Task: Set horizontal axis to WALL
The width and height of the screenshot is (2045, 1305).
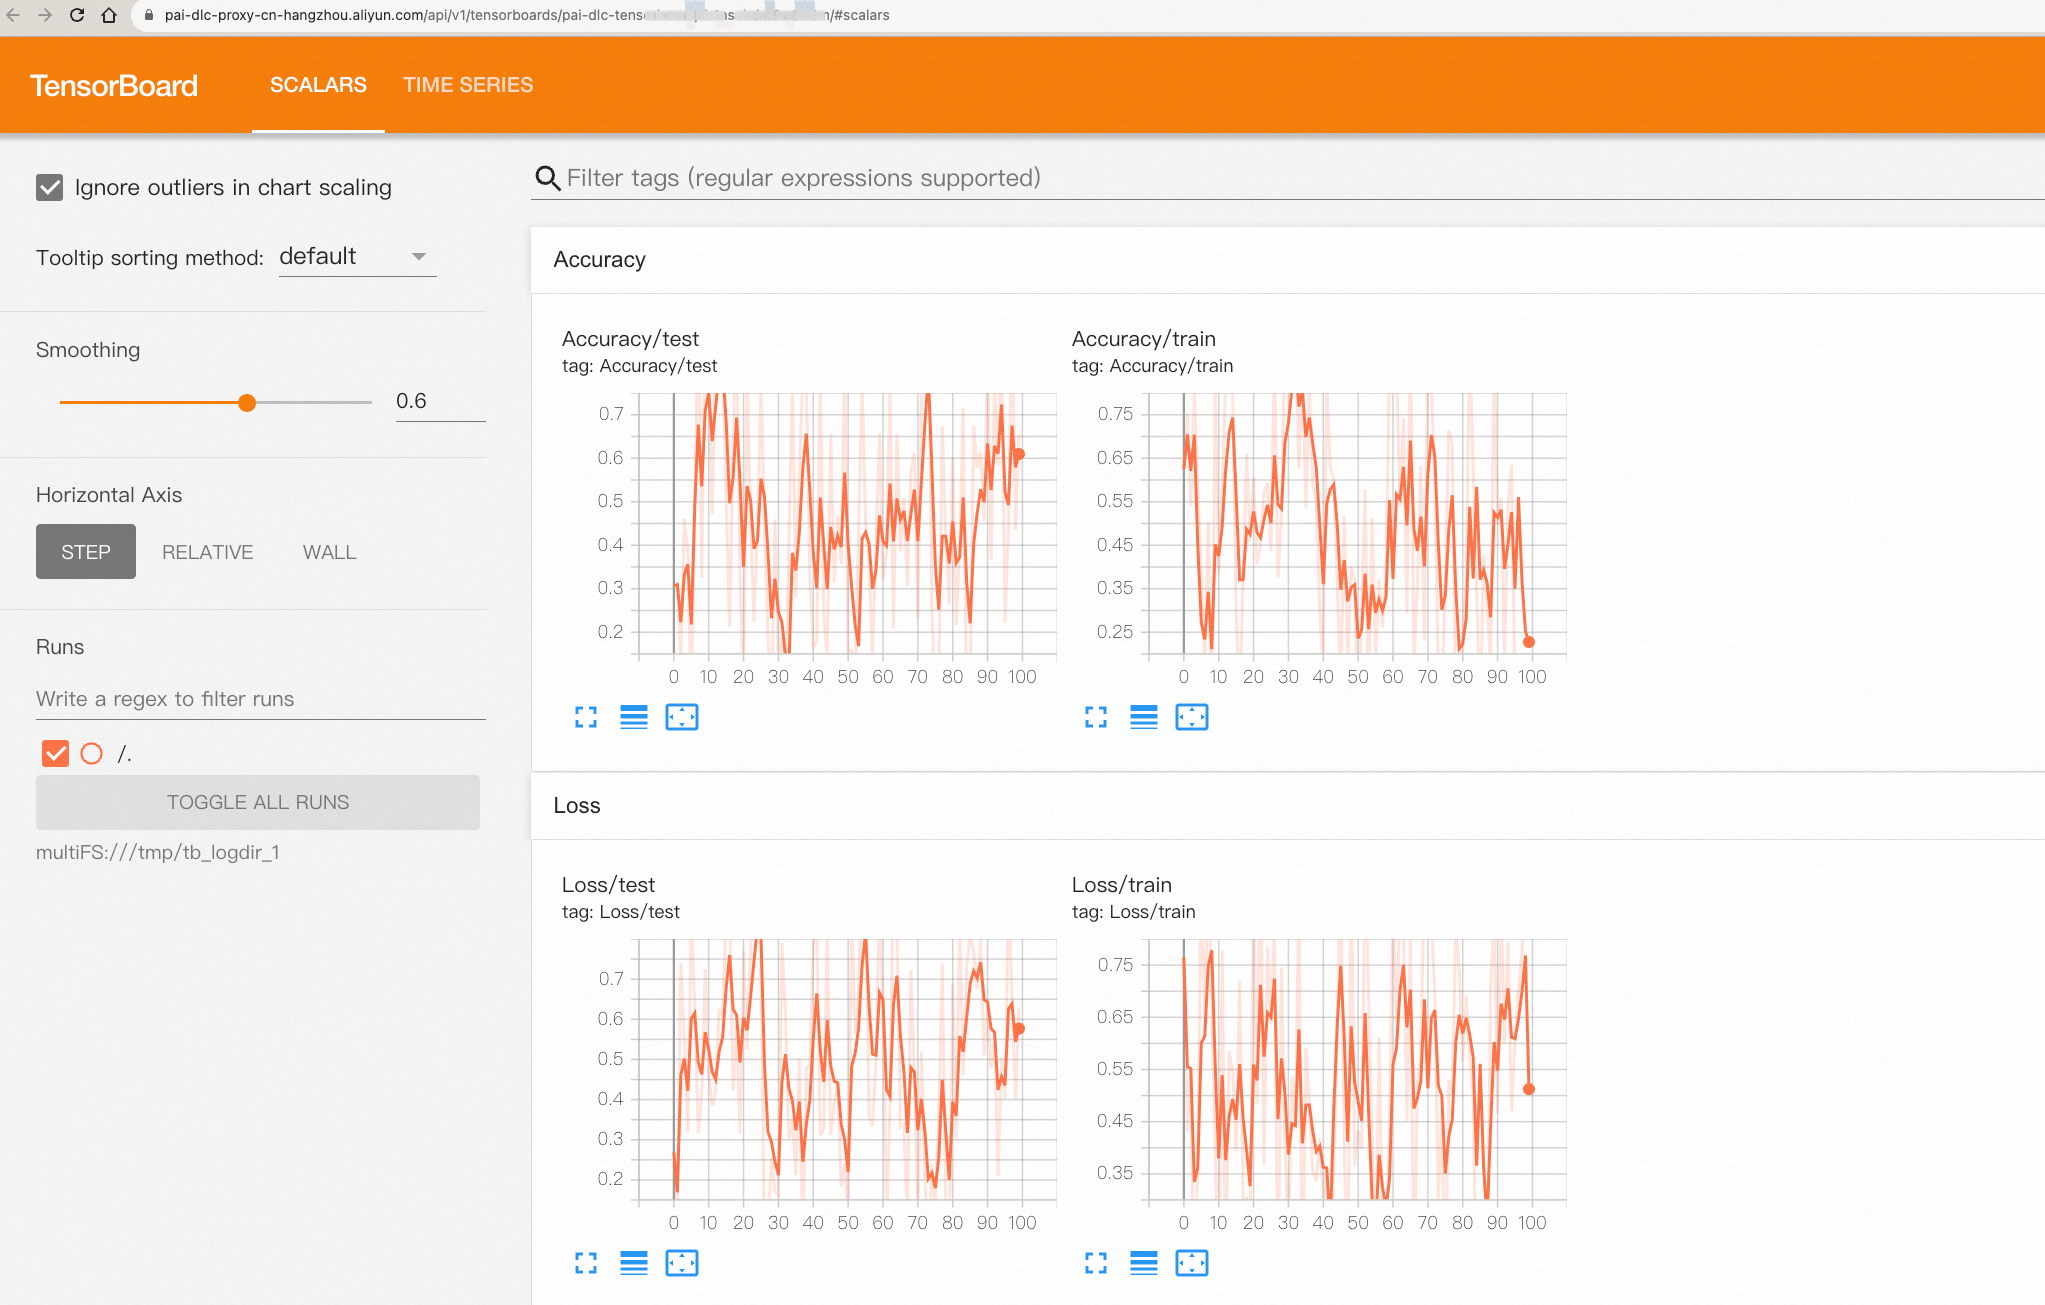Action: coord(330,552)
